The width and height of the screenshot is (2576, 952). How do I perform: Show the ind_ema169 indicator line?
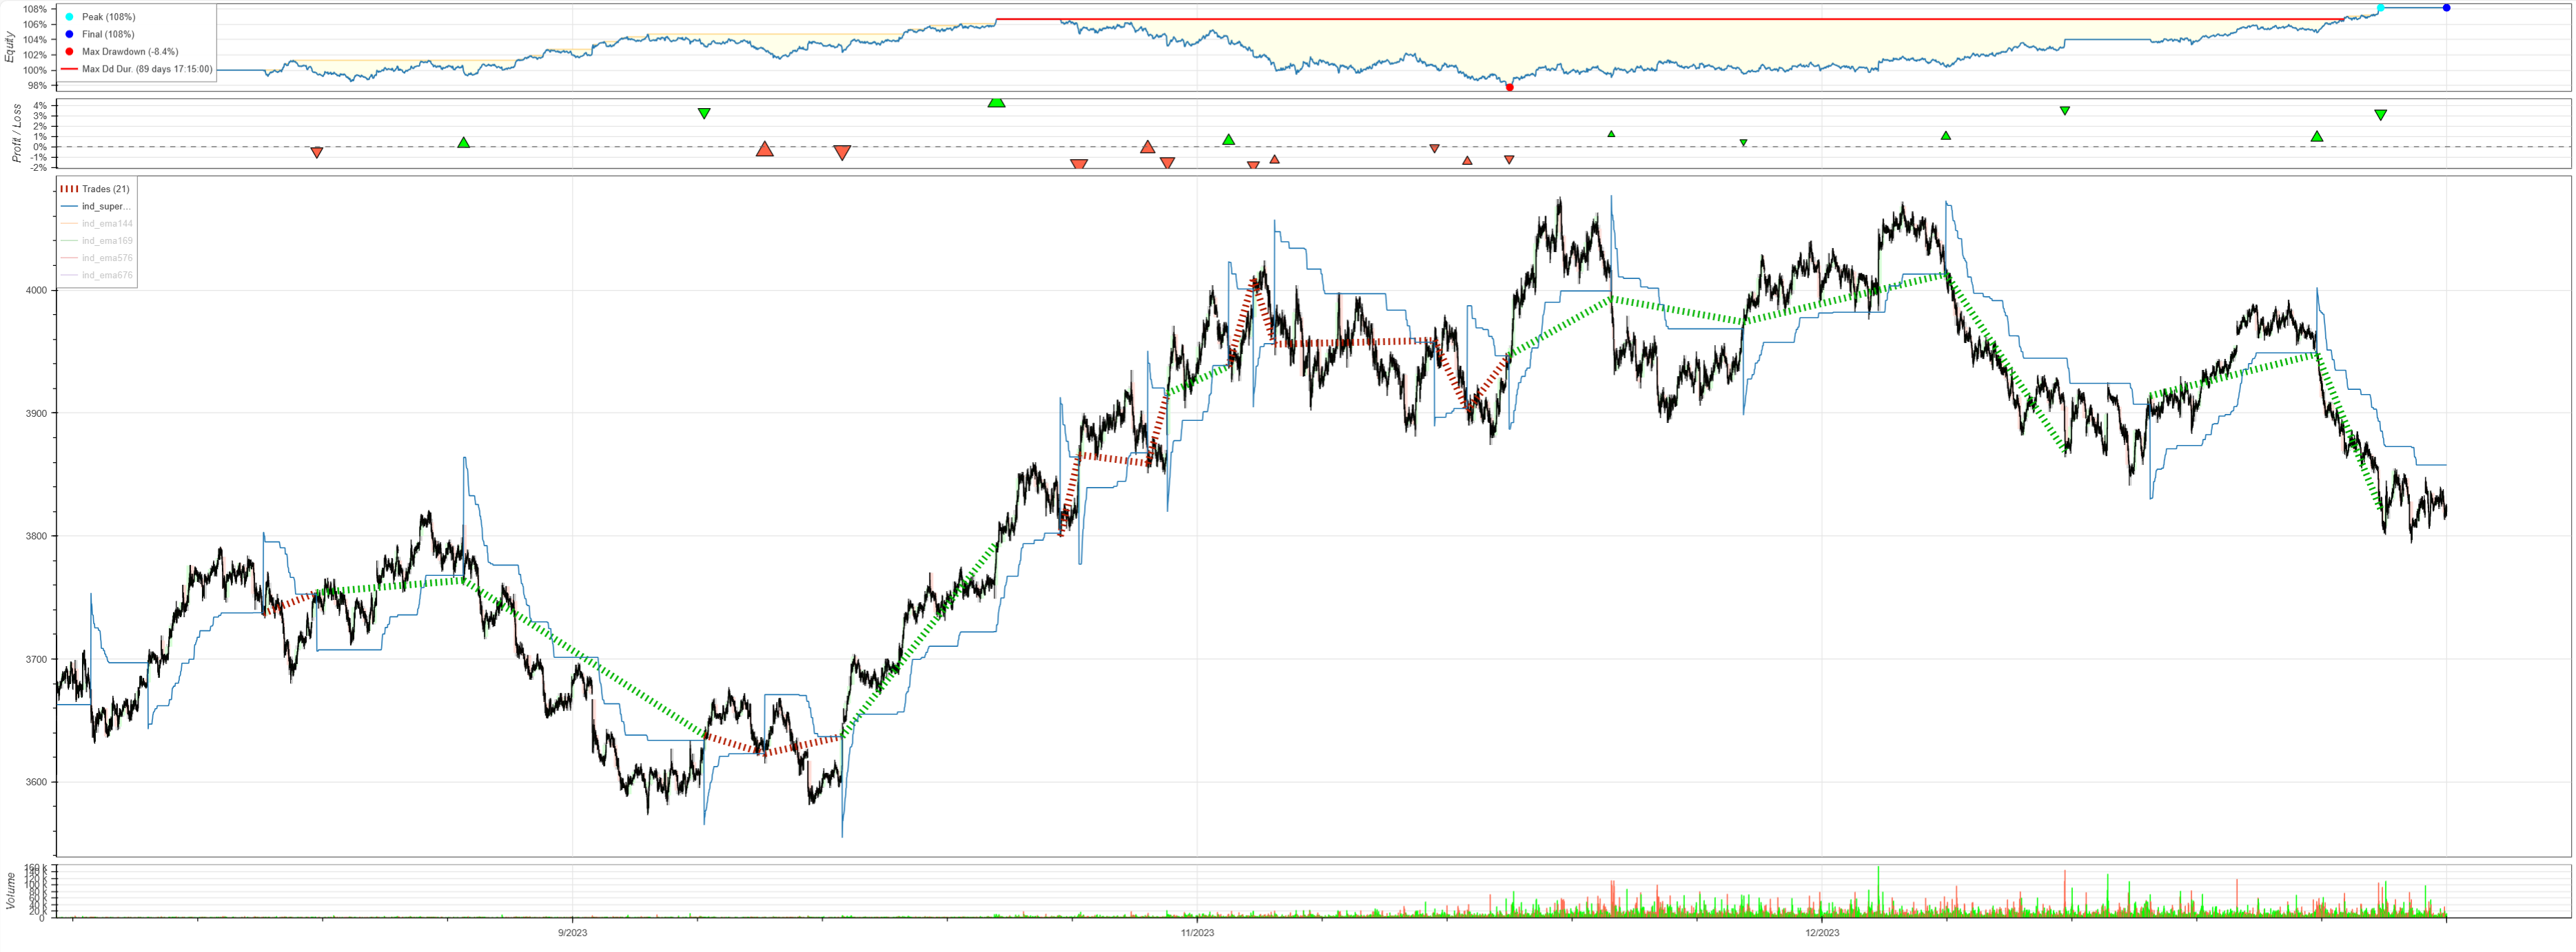pos(107,241)
